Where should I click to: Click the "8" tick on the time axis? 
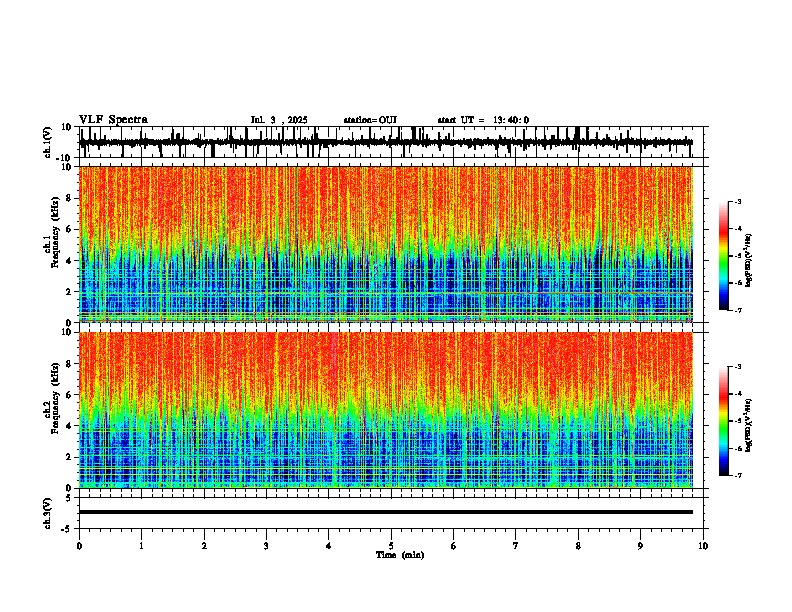point(578,546)
